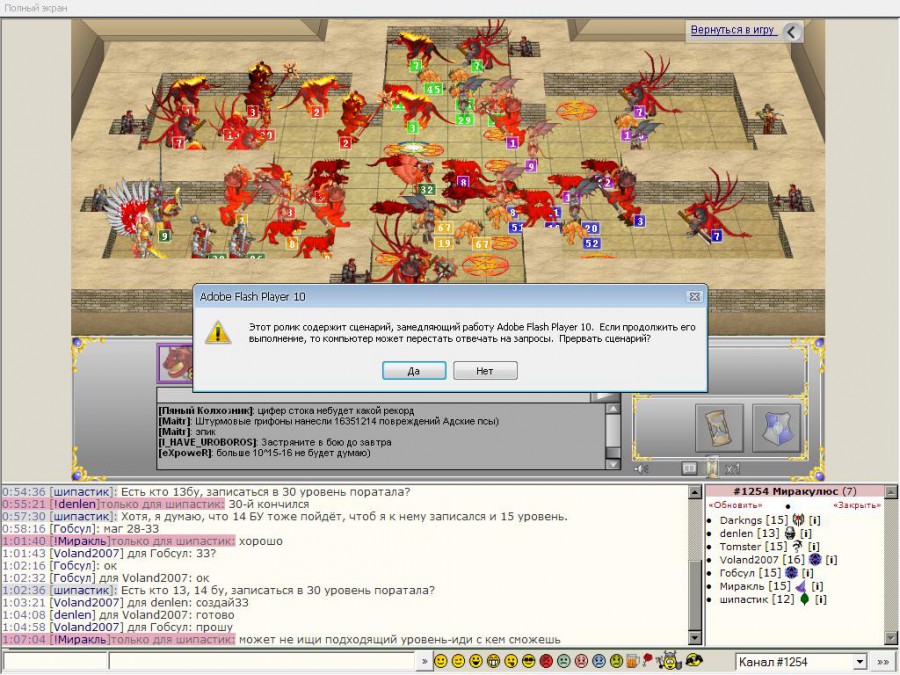Toggle the battle chat bubble icon
This screenshot has width=900, height=675.
689,469
